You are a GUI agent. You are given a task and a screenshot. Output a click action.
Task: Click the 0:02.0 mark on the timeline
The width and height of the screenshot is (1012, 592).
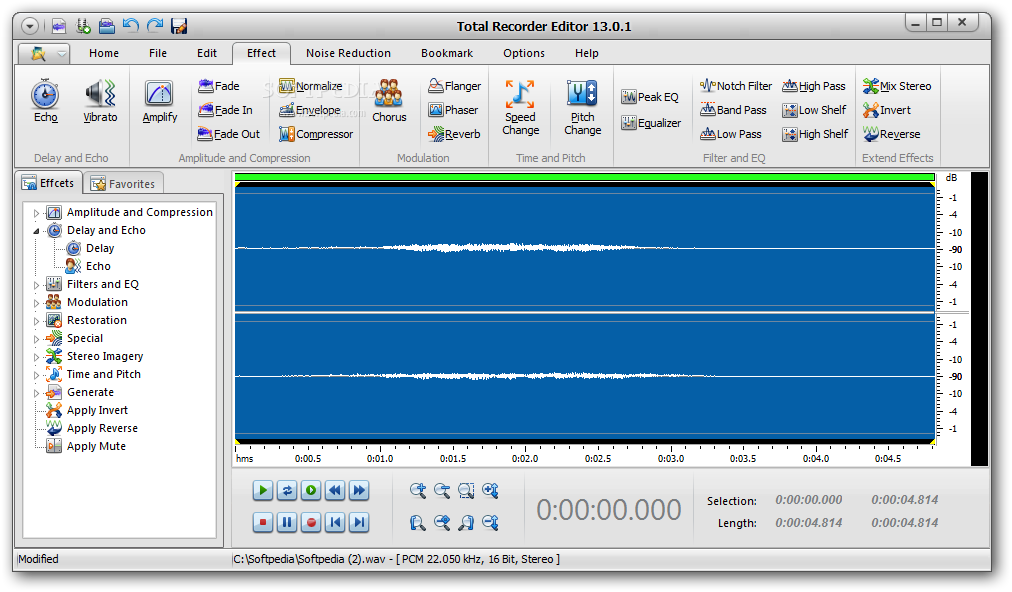tap(525, 458)
